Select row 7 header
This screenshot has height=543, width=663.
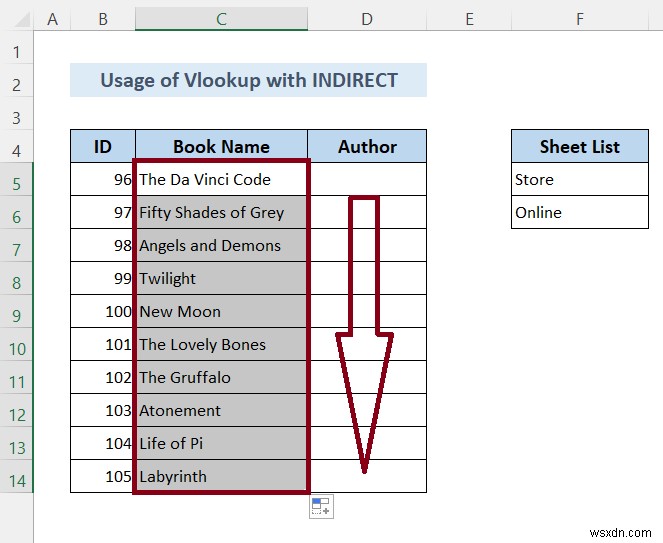(16, 245)
